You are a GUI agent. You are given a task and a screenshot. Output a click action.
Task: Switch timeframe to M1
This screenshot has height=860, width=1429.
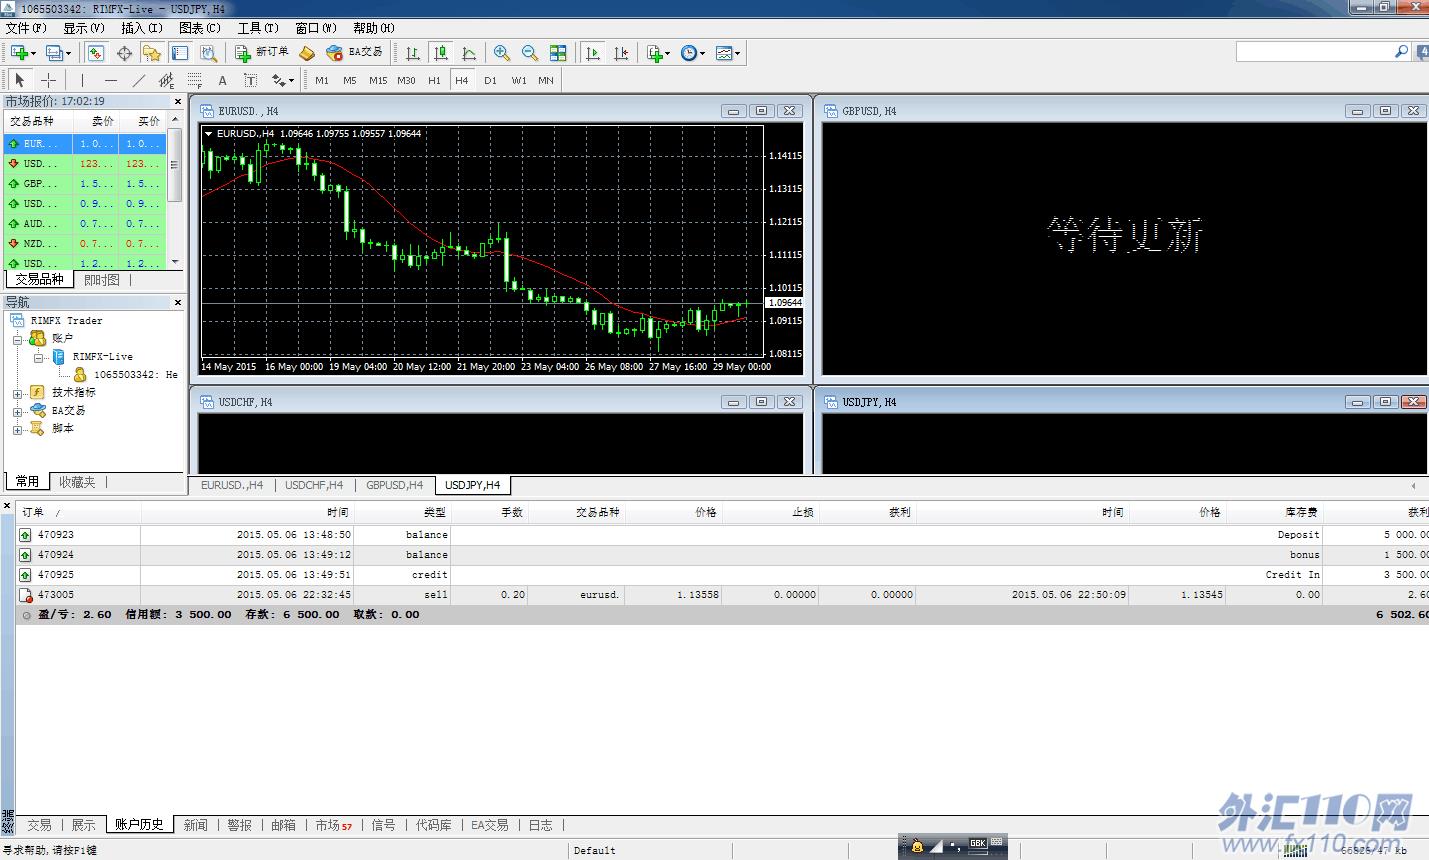[322, 80]
